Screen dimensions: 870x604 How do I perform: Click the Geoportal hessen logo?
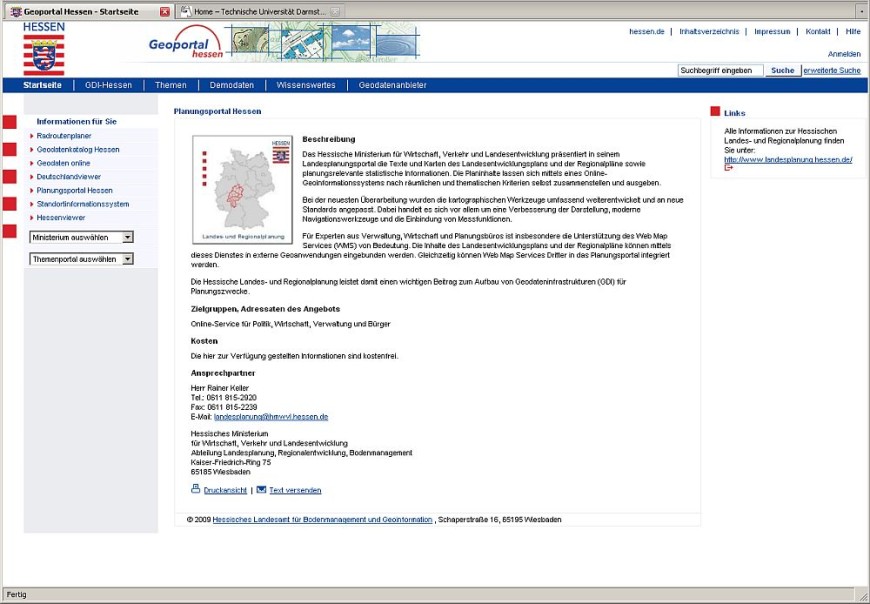pos(186,42)
